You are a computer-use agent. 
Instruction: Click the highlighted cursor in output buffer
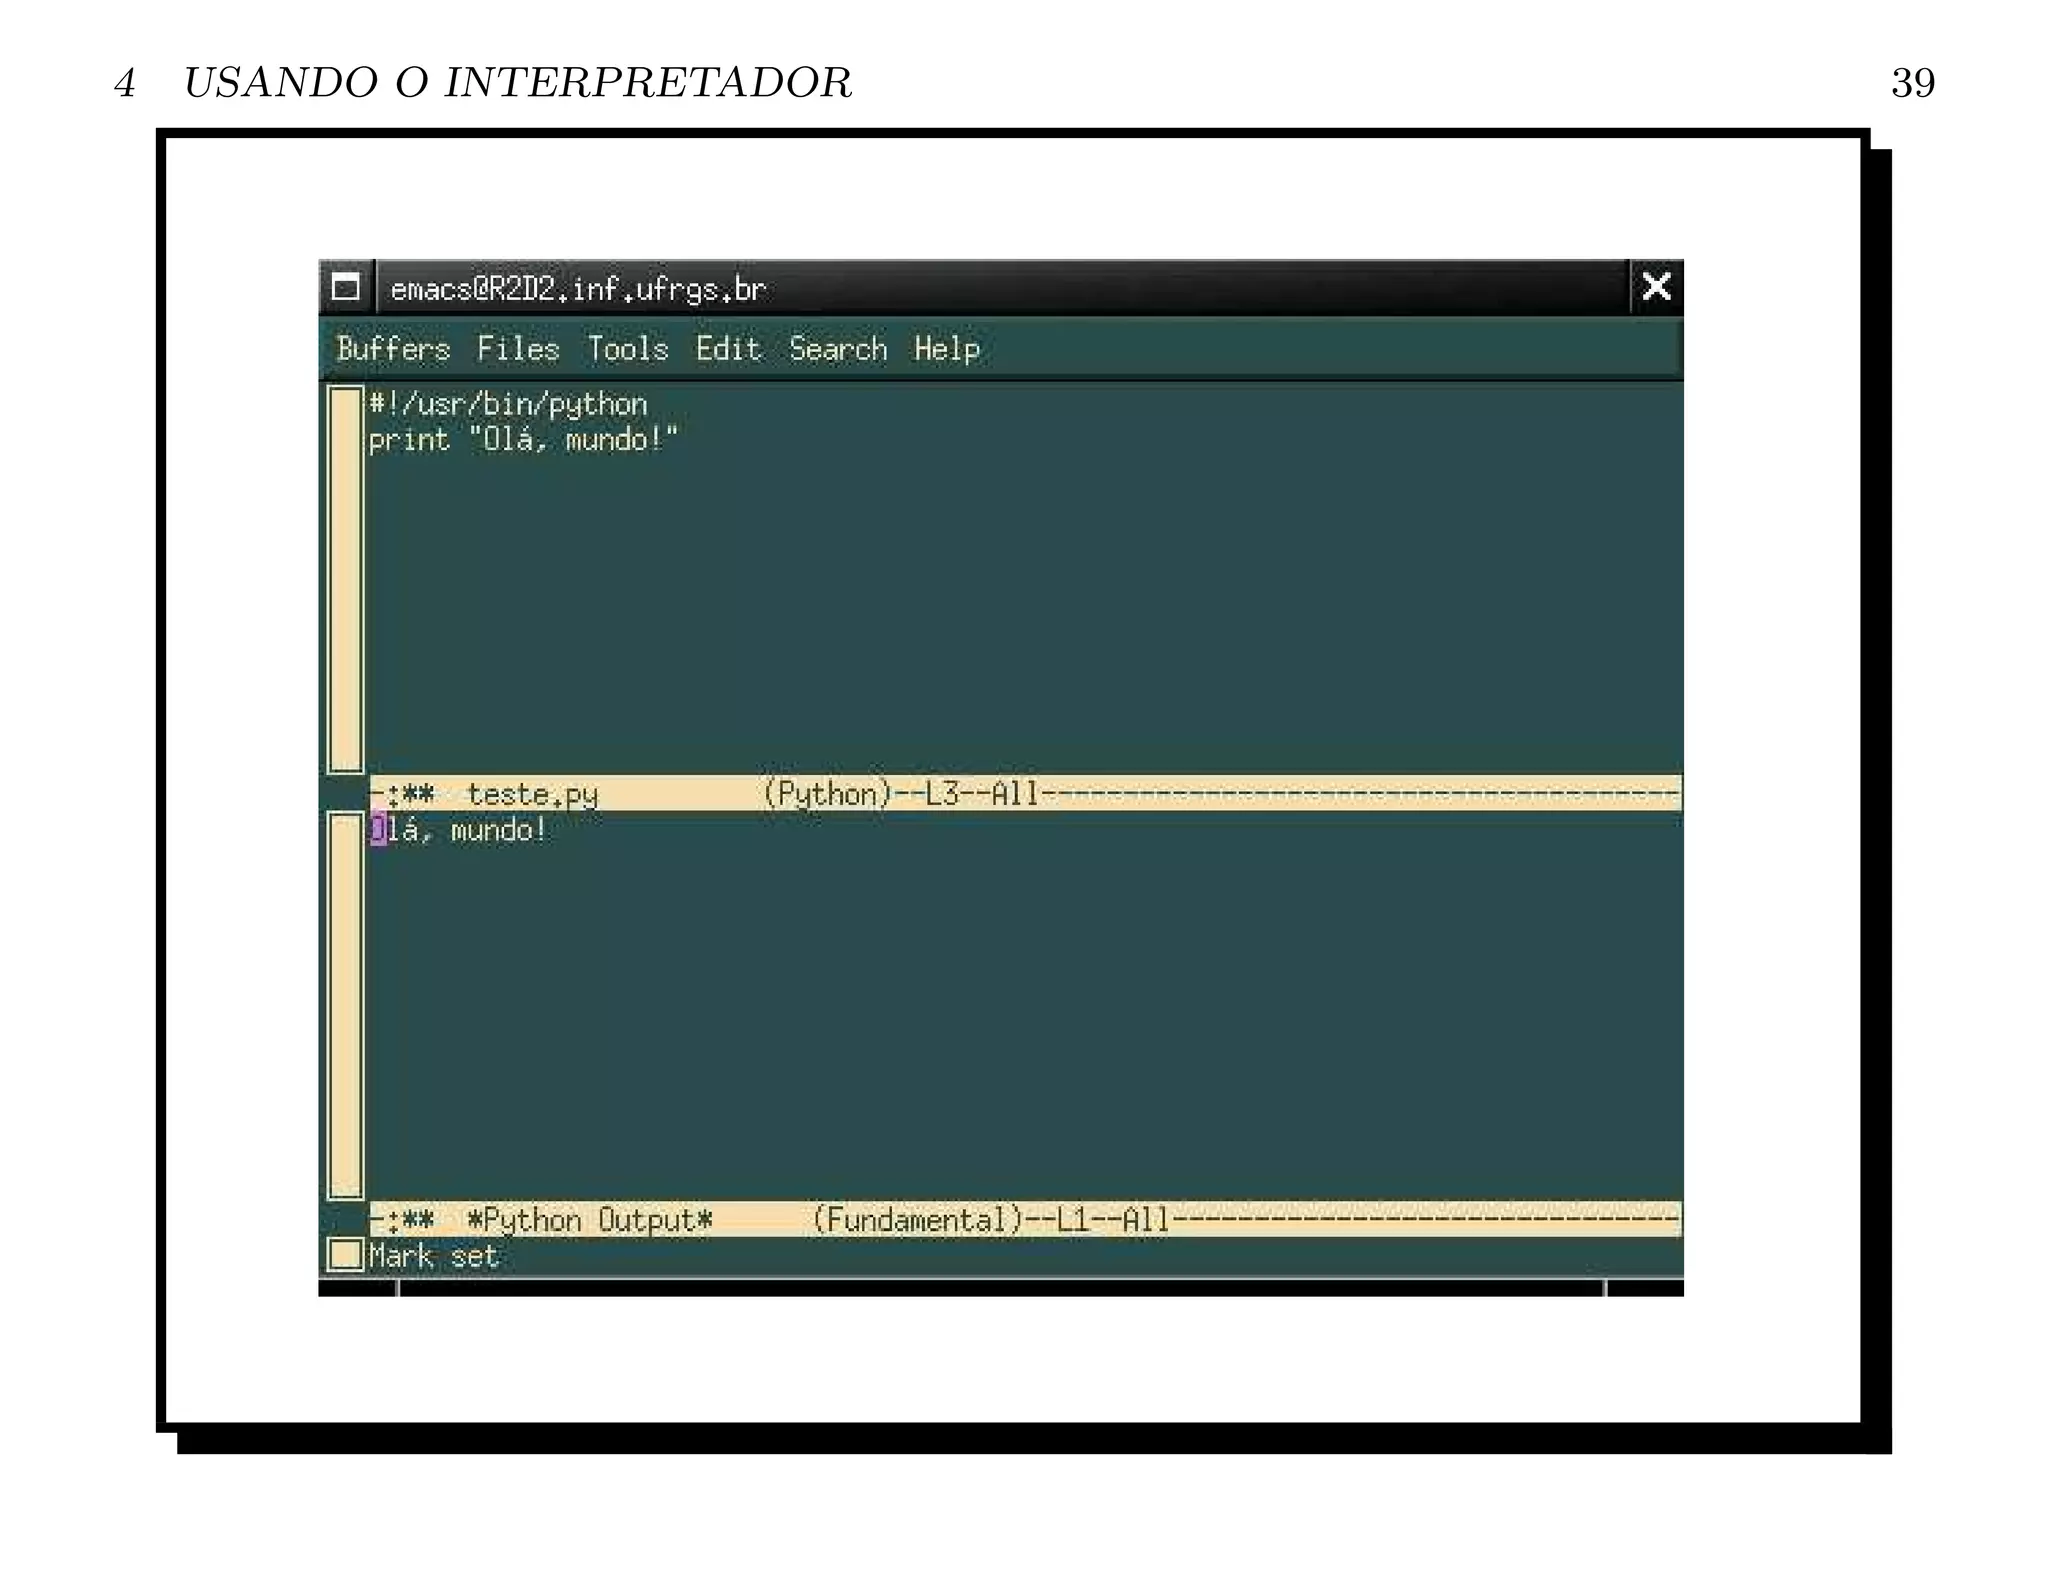coord(378,830)
